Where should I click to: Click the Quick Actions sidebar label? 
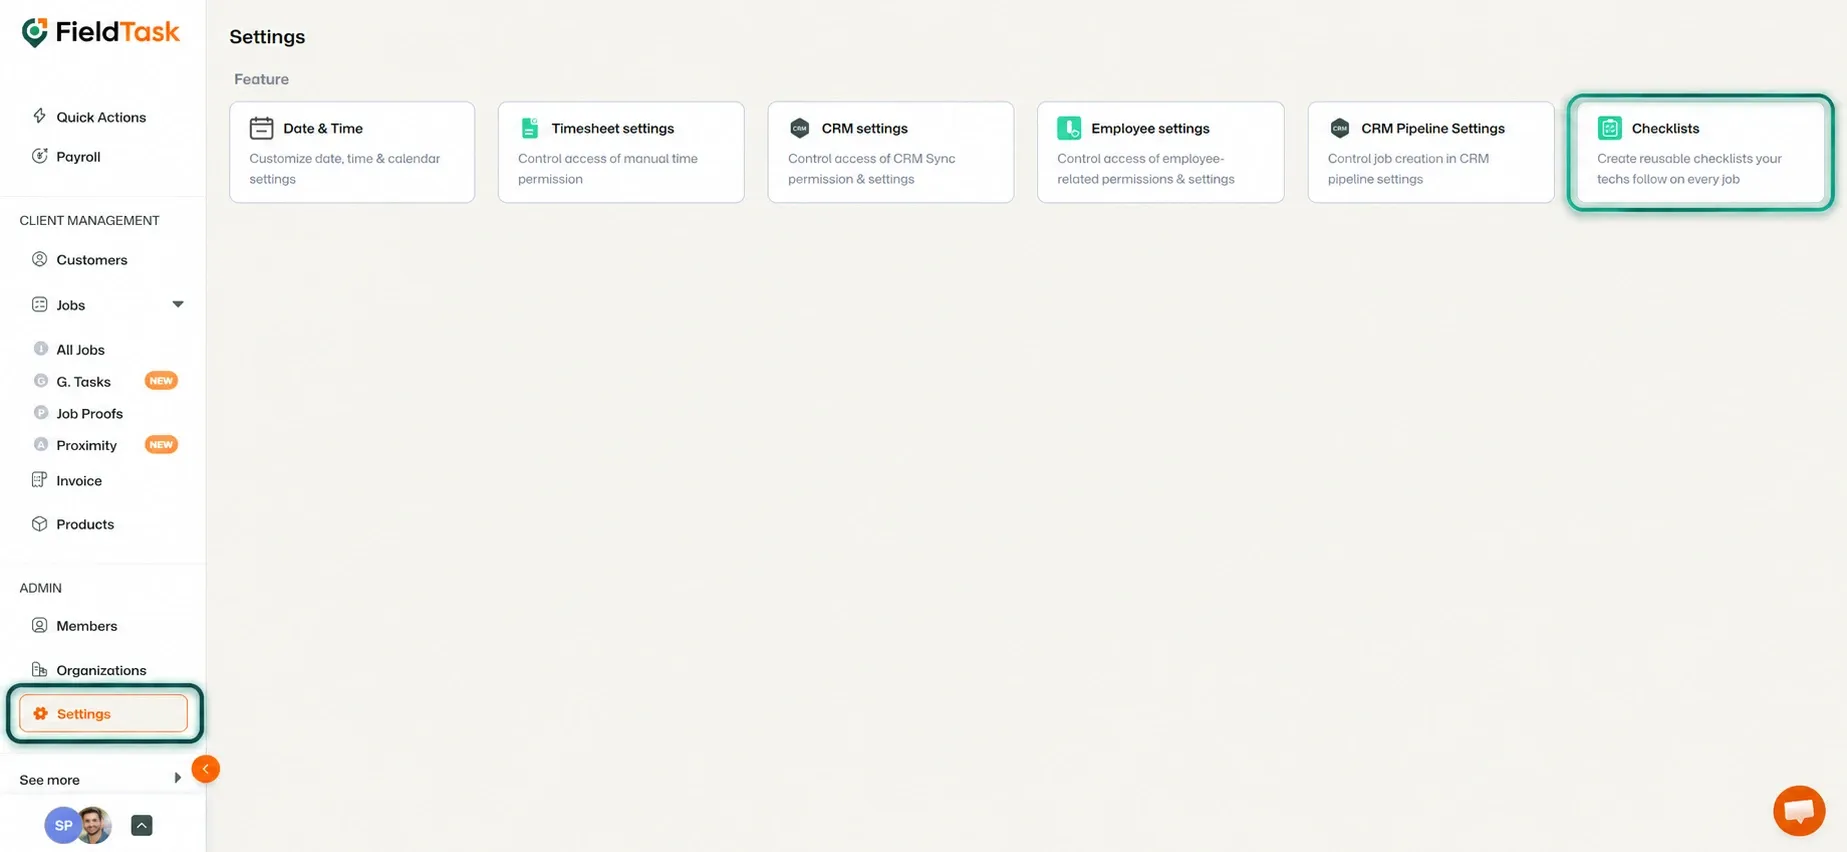click(101, 117)
